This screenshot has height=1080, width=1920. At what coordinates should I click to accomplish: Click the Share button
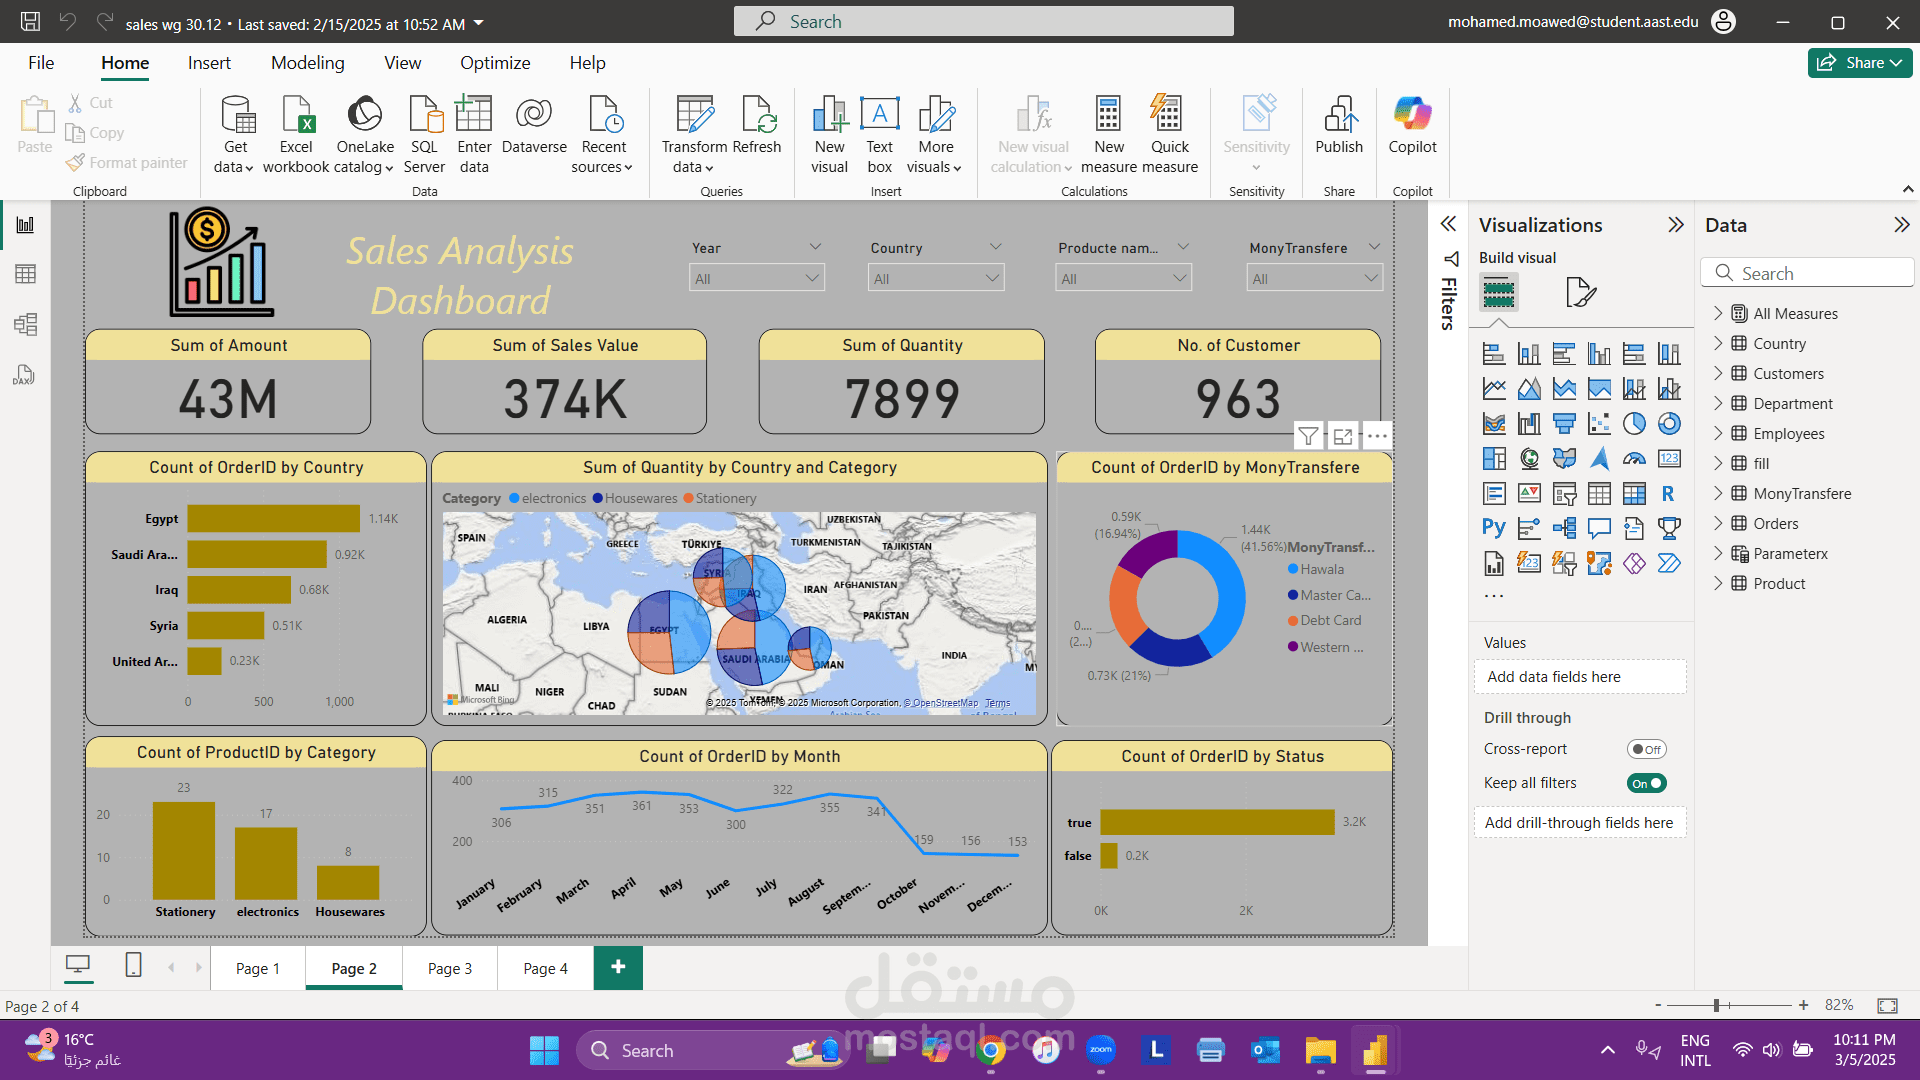coord(1858,62)
